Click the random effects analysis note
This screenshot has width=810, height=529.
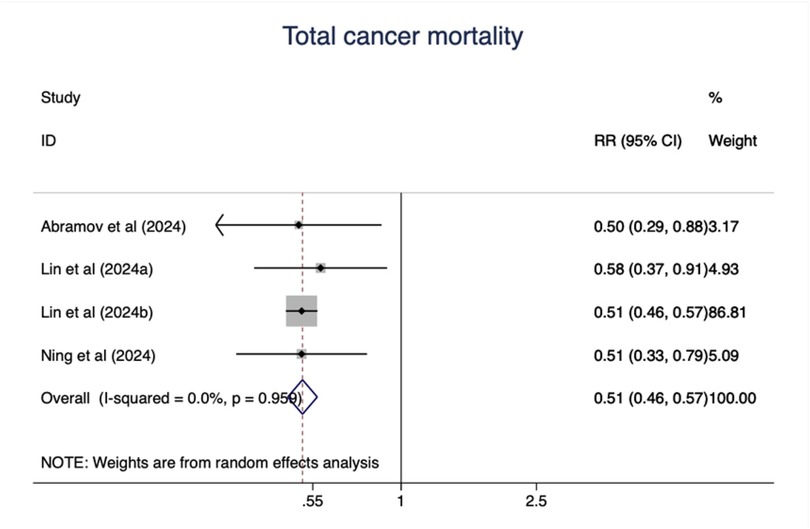[209, 462]
